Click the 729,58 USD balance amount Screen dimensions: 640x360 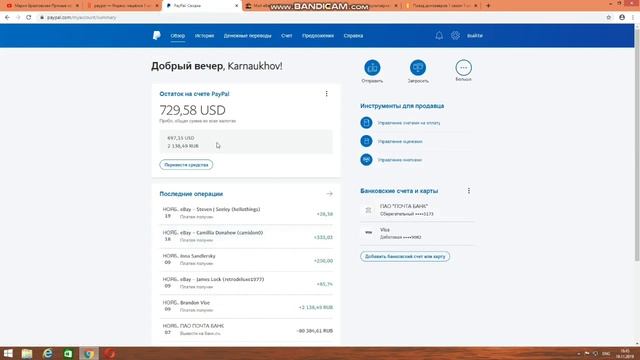point(192,110)
